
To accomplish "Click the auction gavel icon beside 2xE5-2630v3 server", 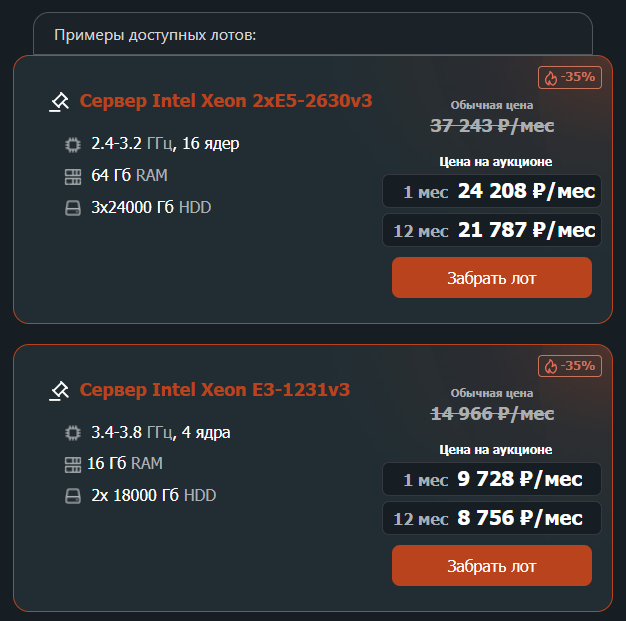I will [59, 102].
